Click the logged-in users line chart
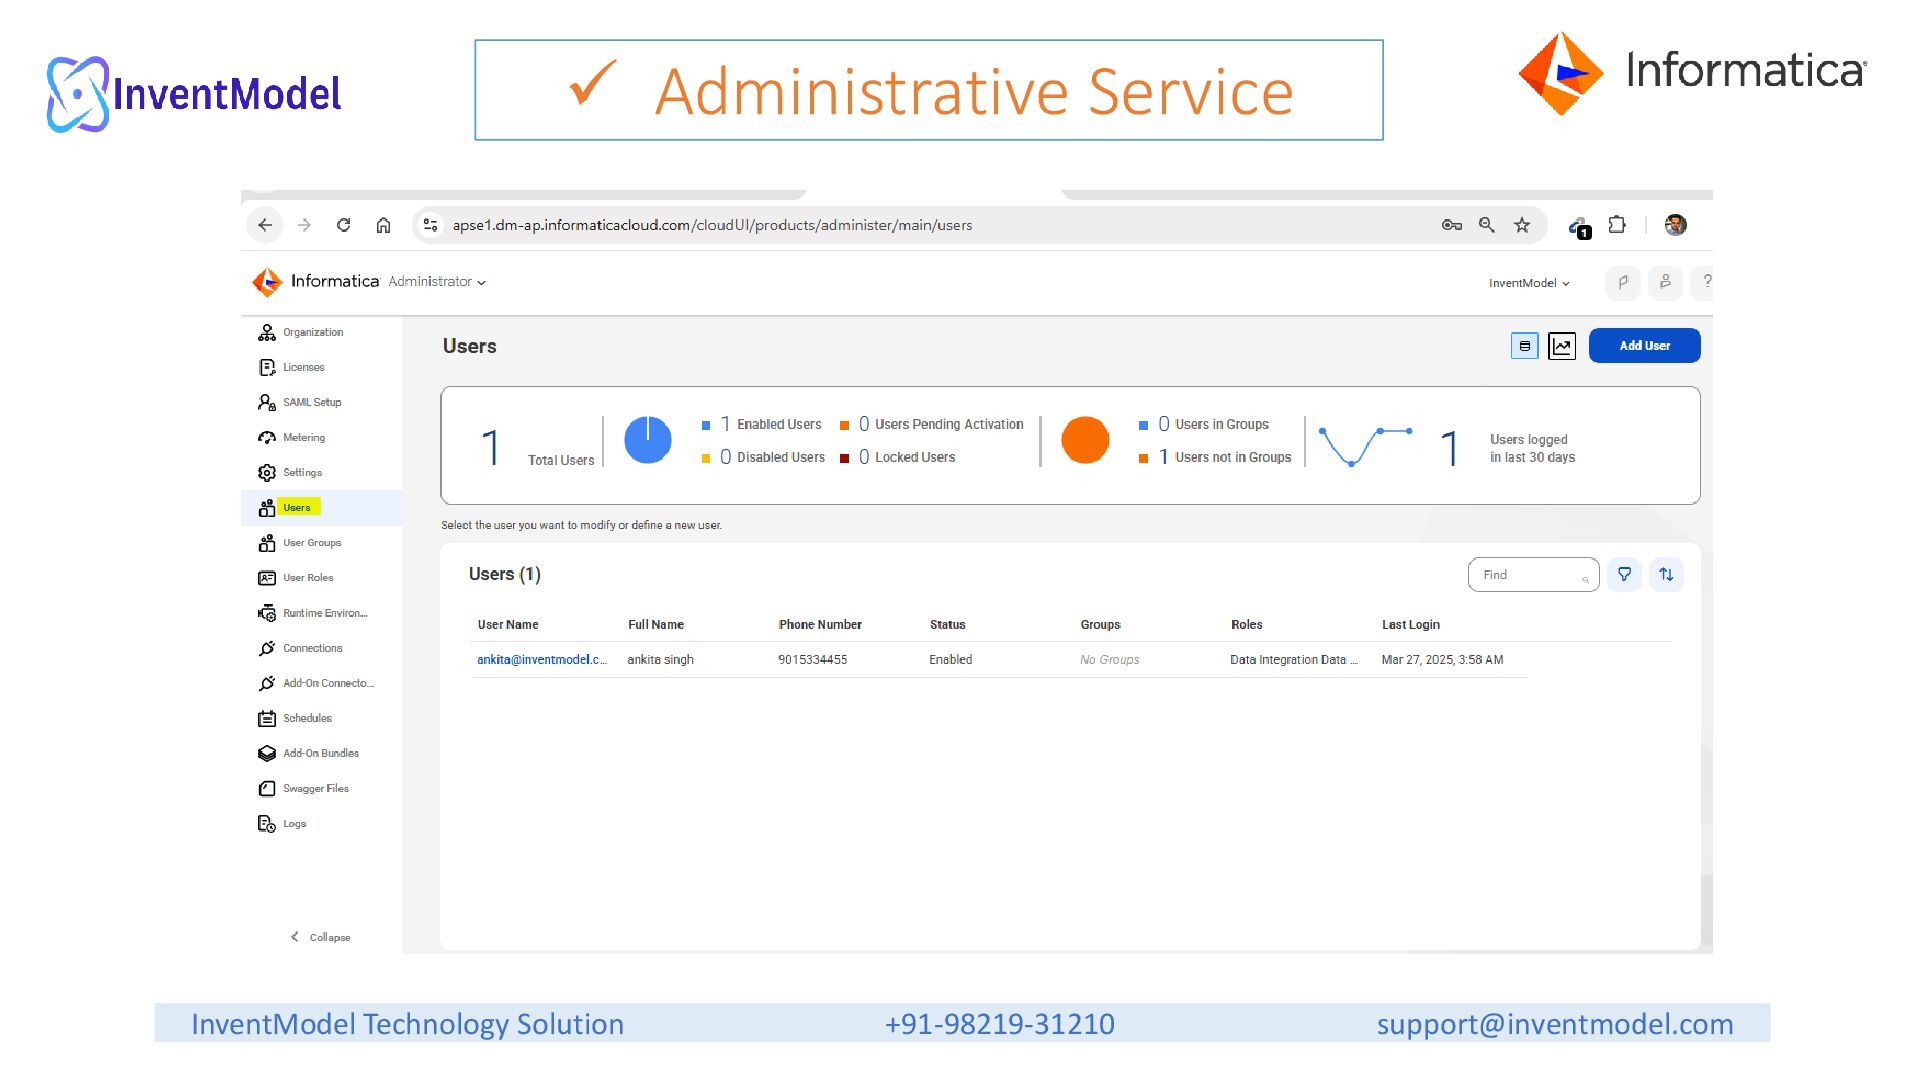Screen dimensions: 1920x1080 pos(1365,445)
